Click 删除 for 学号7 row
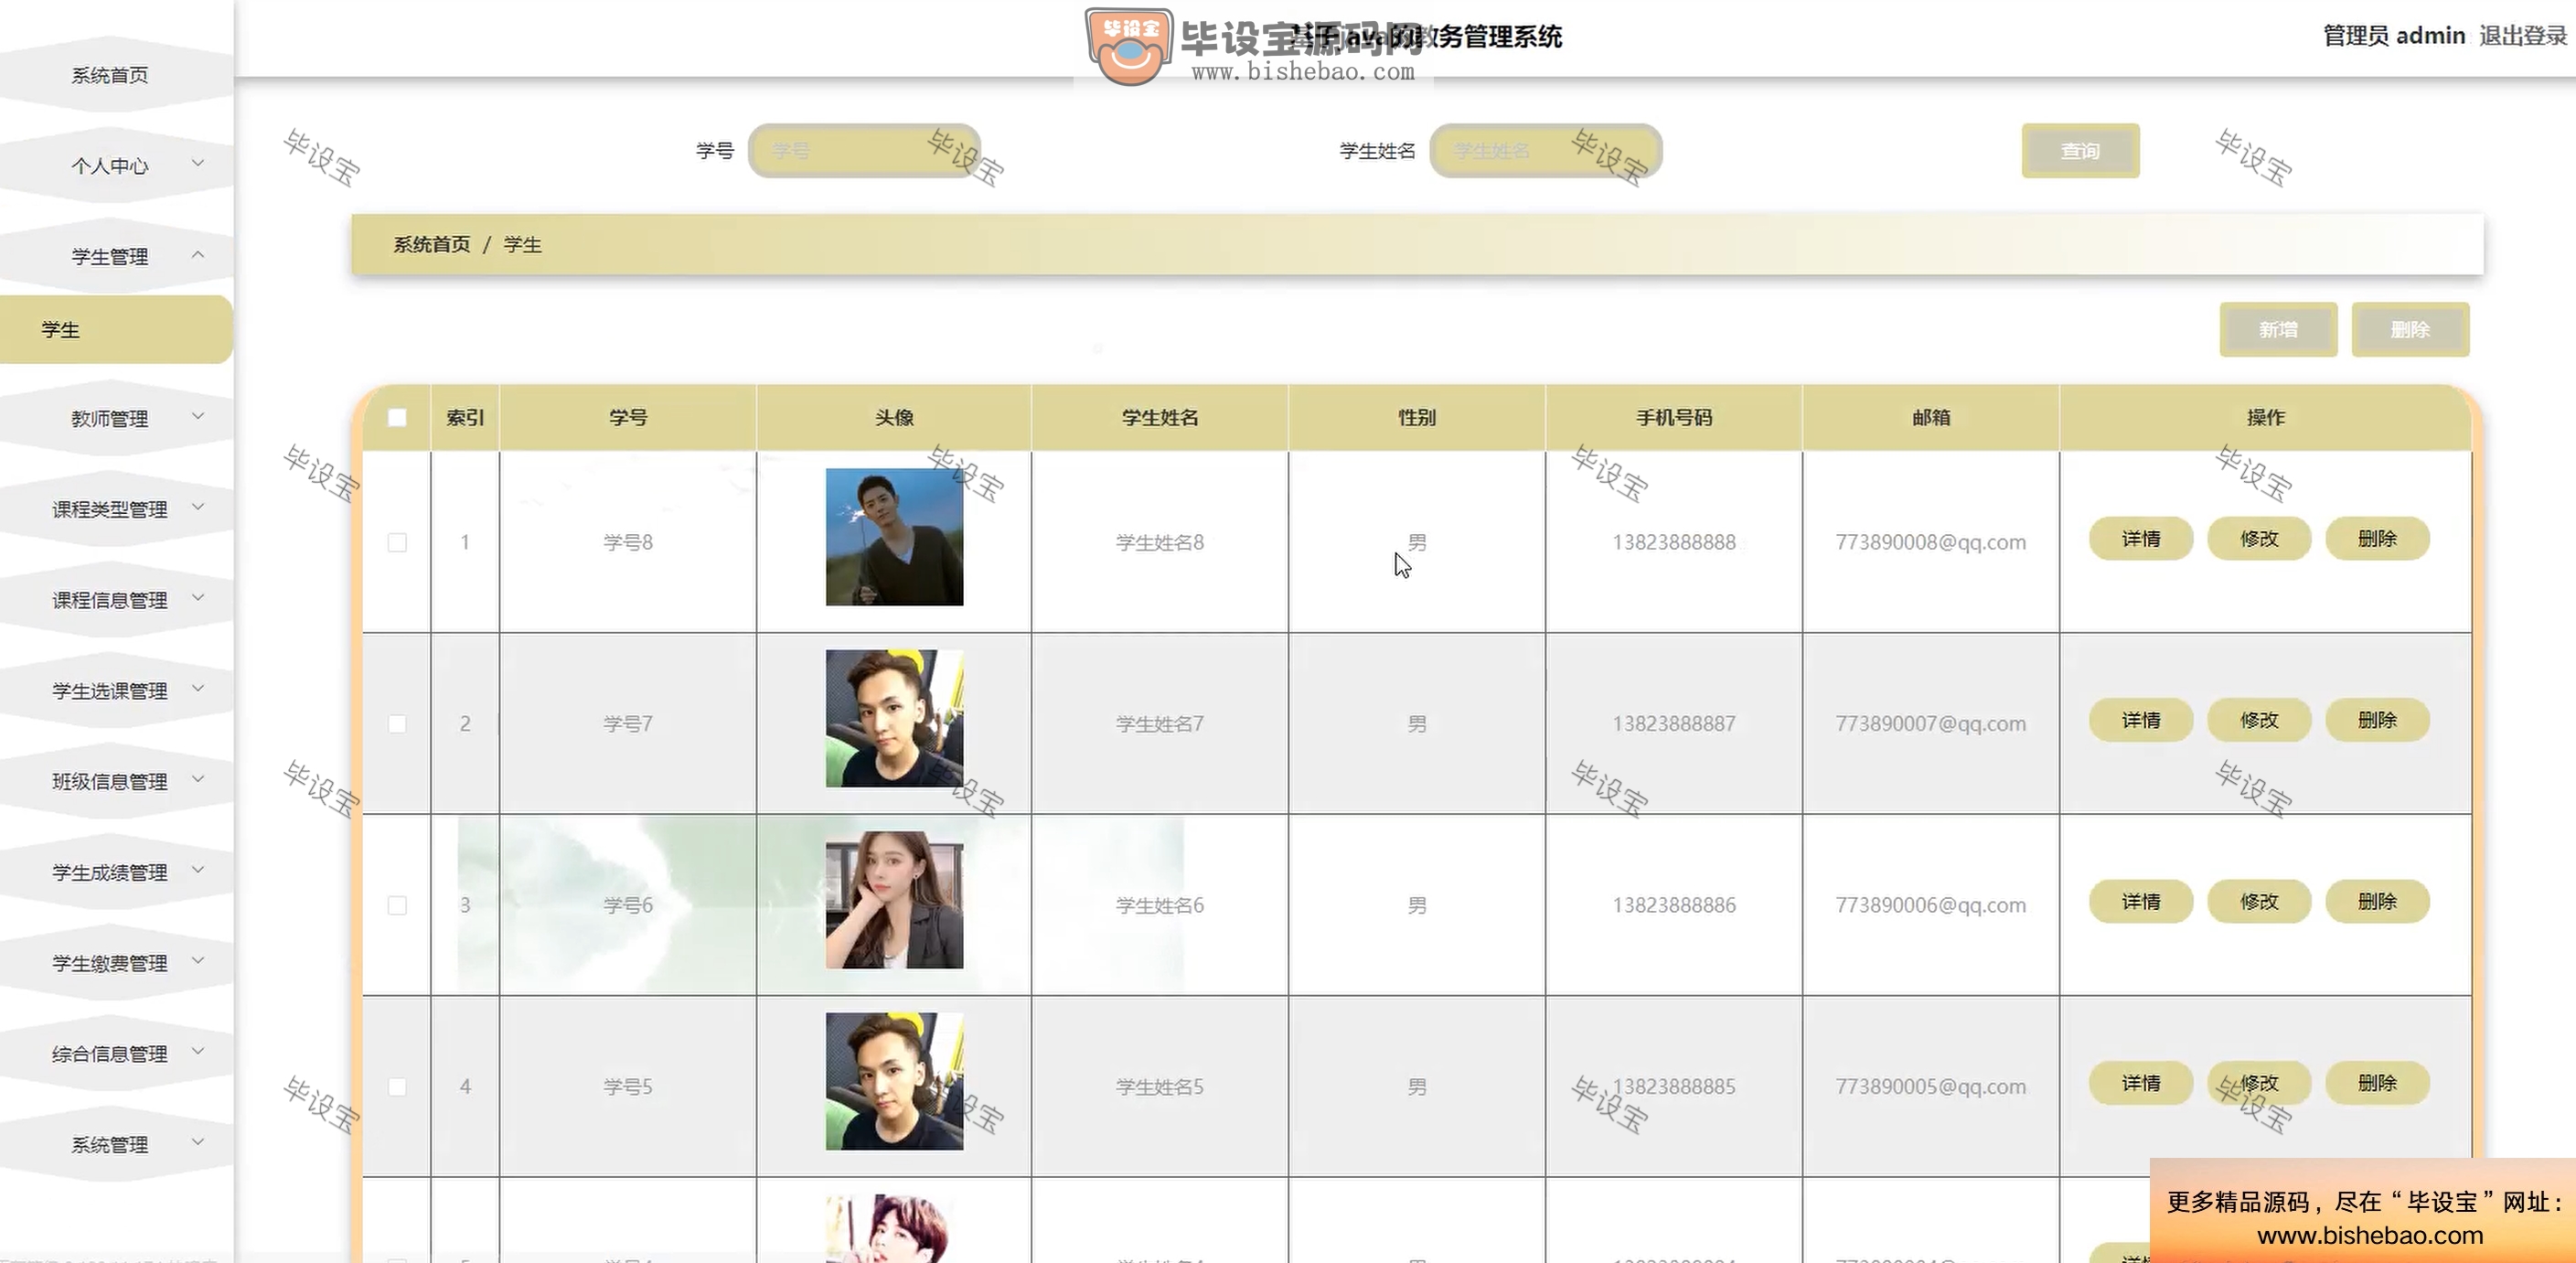 click(x=2377, y=720)
